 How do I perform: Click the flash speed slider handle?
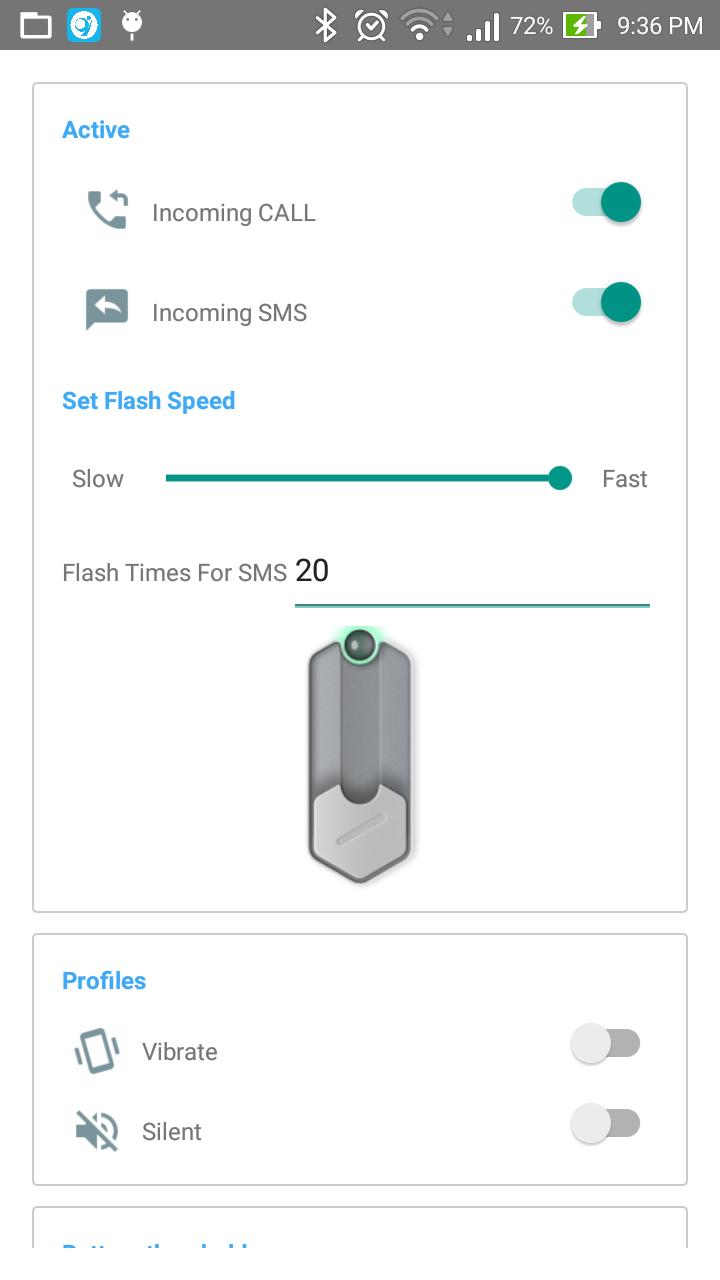(560, 478)
